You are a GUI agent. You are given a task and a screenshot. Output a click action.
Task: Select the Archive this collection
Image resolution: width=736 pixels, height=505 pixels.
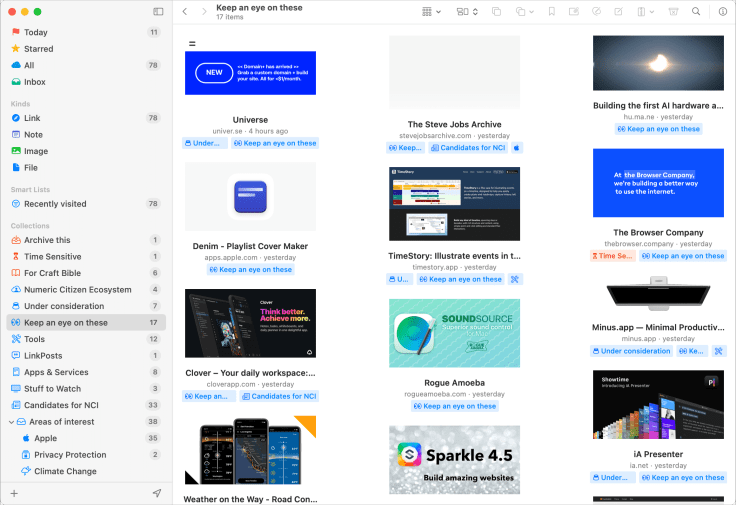(86, 240)
